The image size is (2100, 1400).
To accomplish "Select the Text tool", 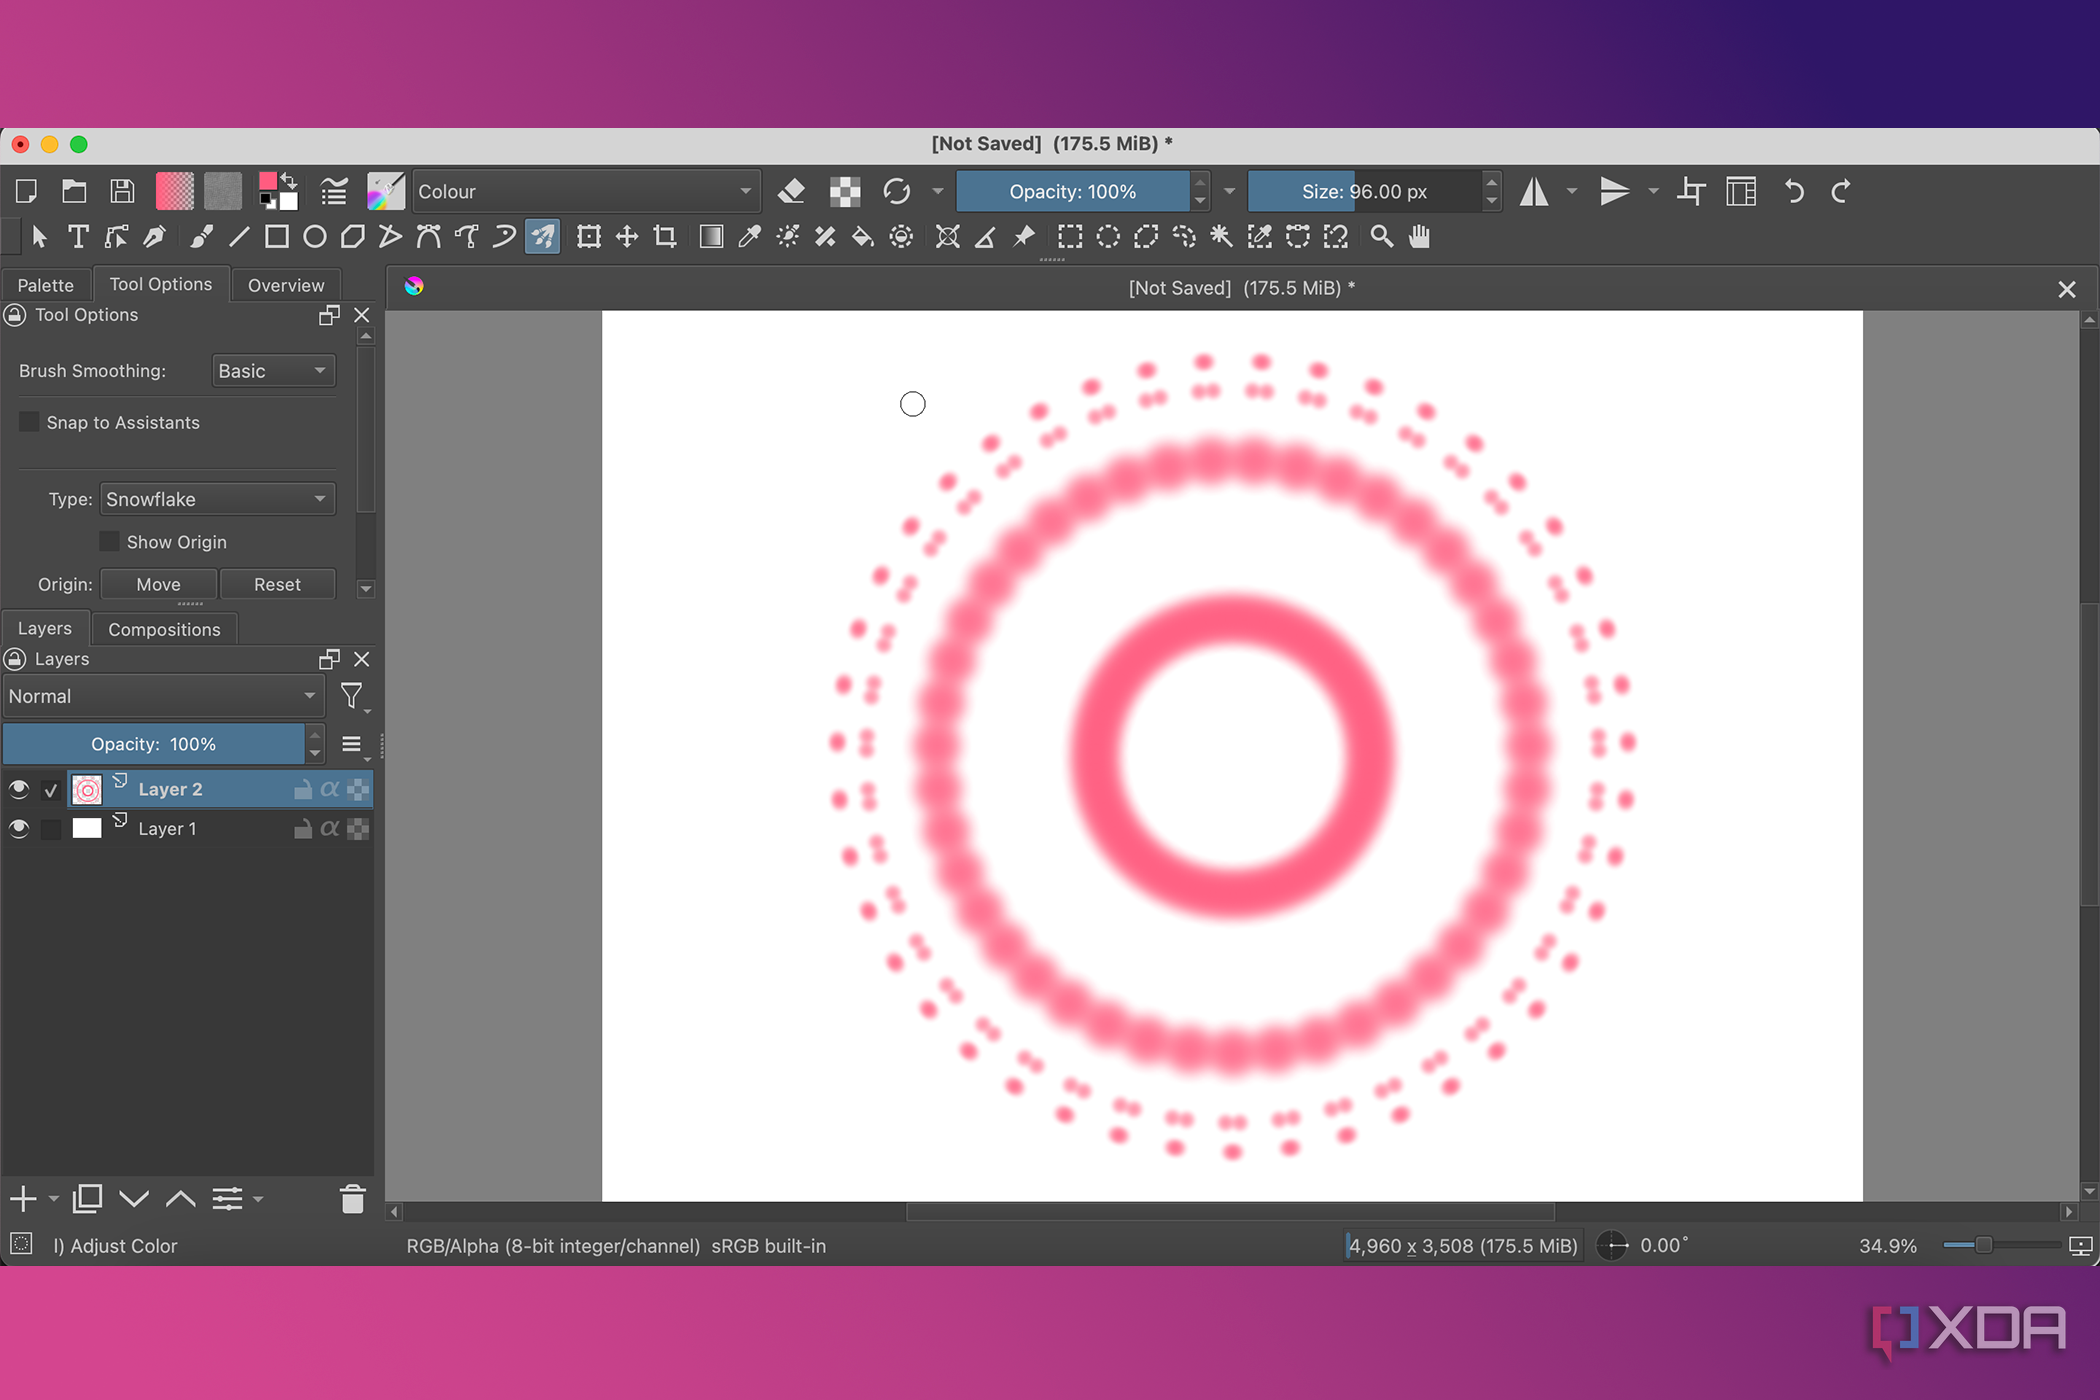I will tap(78, 237).
